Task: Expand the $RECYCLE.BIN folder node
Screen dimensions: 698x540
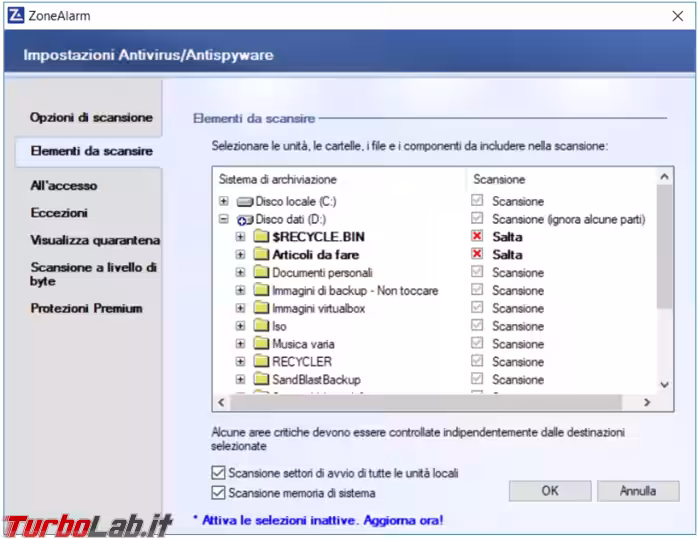Action: tap(240, 237)
